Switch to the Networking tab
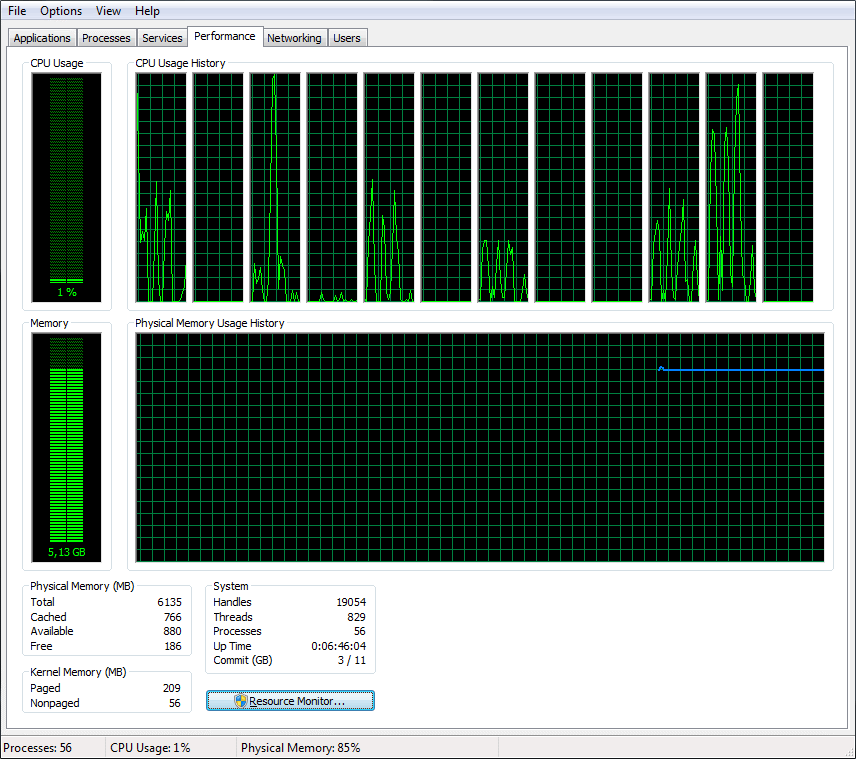 pyautogui.click(x=294, y=38)
